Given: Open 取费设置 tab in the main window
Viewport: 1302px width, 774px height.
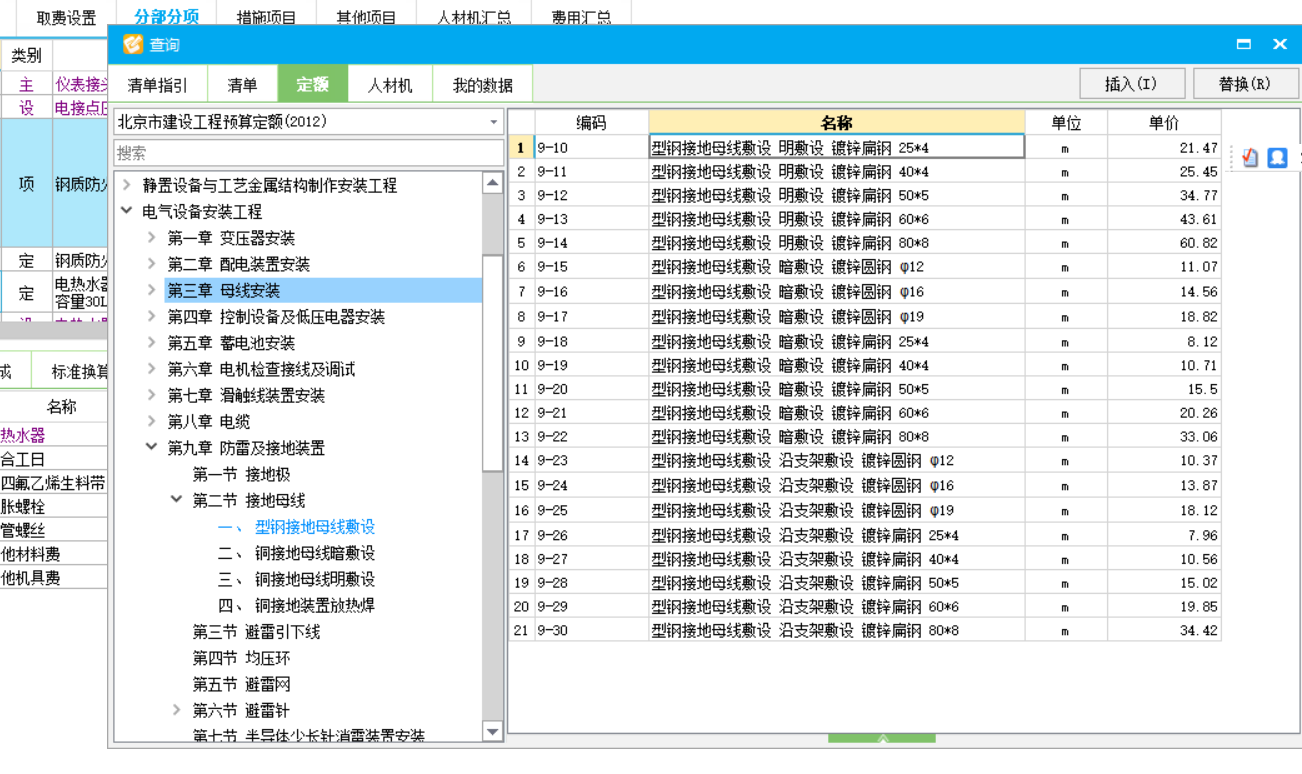Looking at the screenshot, I should click(x=66, y=17).
